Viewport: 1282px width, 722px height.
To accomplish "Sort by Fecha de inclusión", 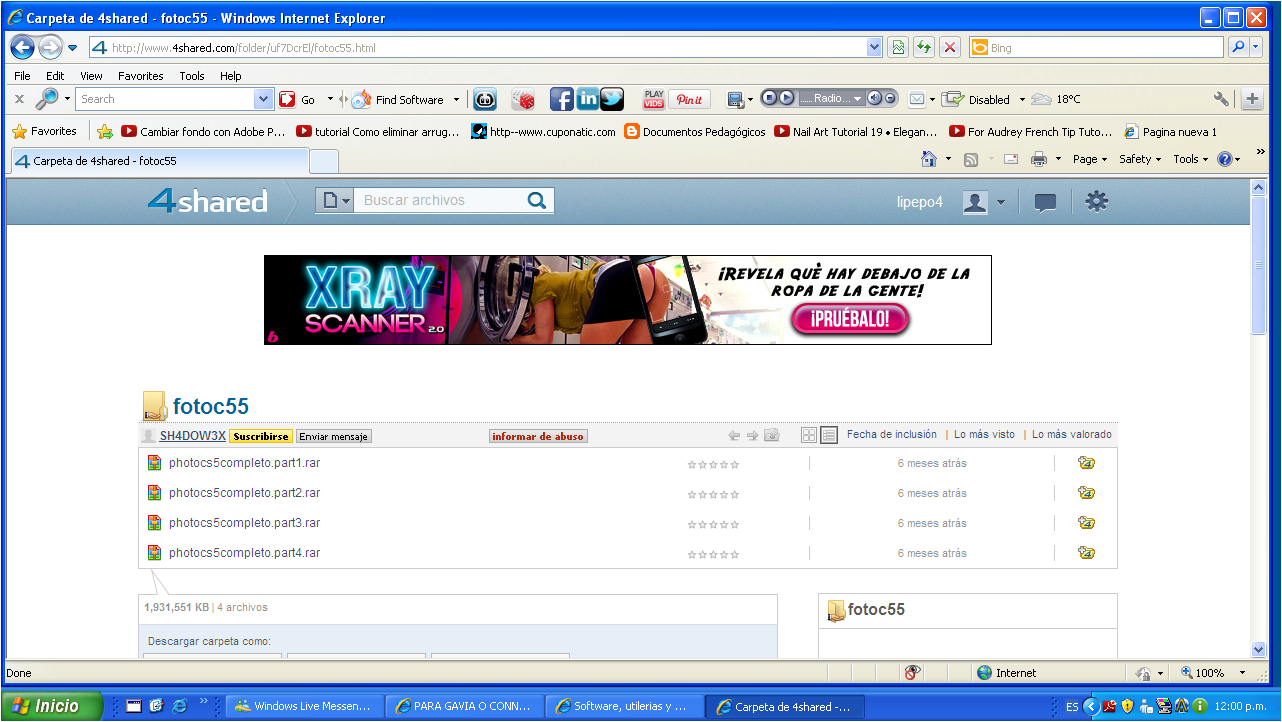I will (892, 435).
